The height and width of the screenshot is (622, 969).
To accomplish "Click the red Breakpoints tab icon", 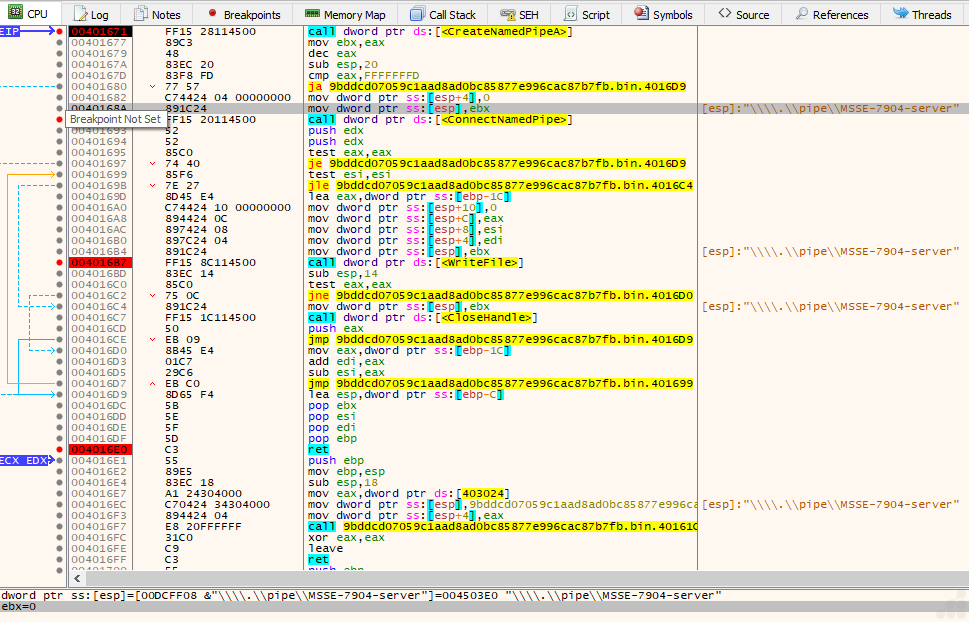I will point(212,14).
